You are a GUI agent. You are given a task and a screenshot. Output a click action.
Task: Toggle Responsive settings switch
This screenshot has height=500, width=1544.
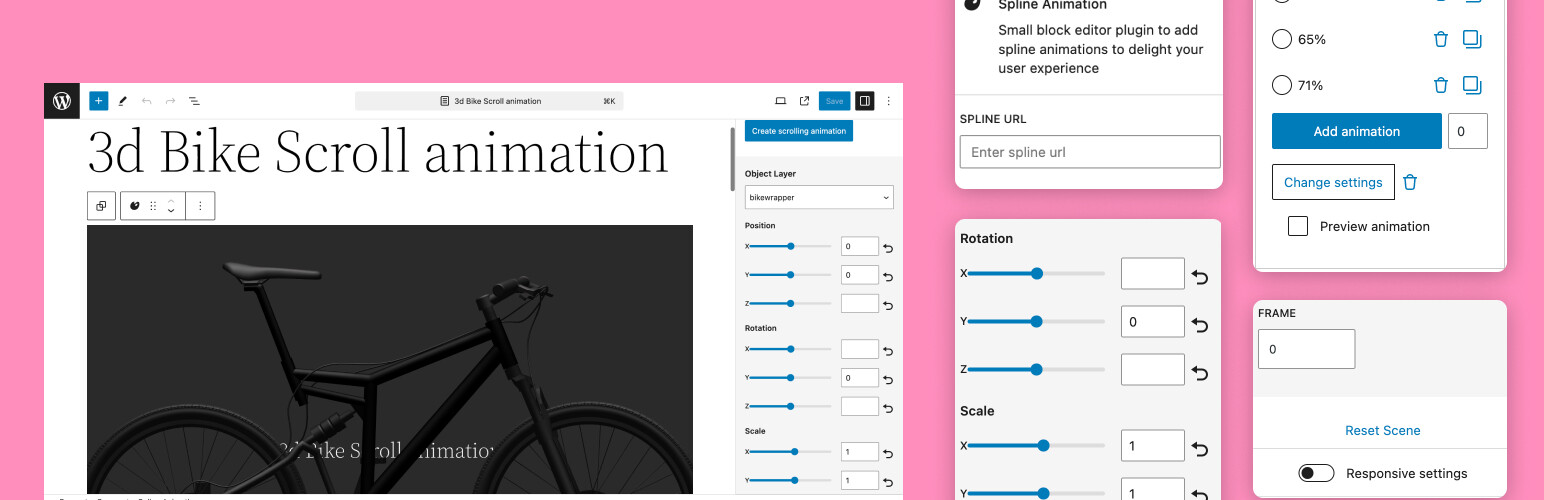[1316, 473]
